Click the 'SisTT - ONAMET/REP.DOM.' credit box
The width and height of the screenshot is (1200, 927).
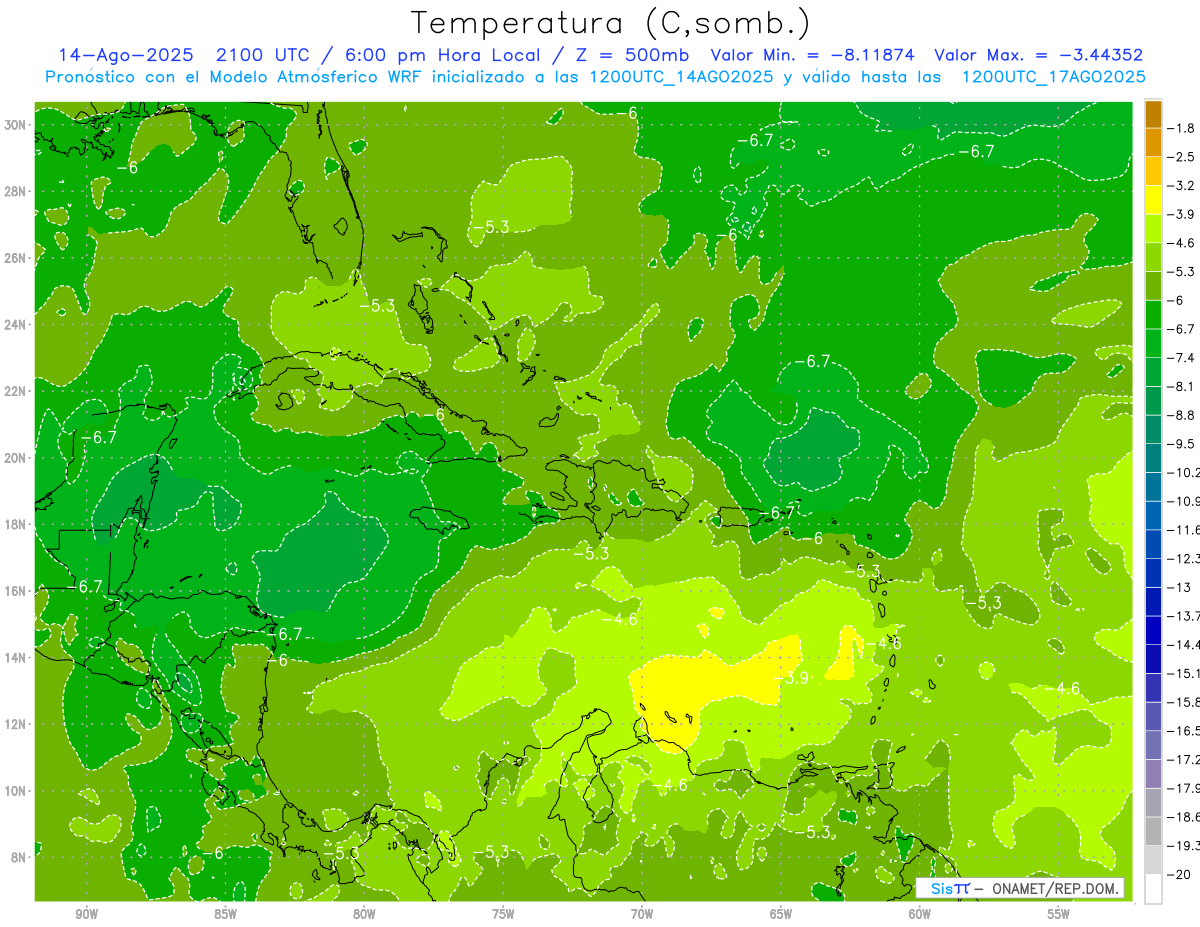[x=1019, y=888]
